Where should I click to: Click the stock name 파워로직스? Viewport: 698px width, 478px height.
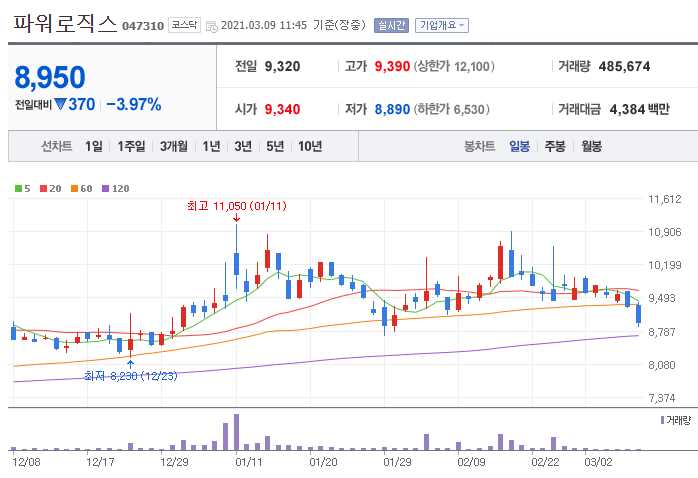pyautogui.click(x=65, y=24)
